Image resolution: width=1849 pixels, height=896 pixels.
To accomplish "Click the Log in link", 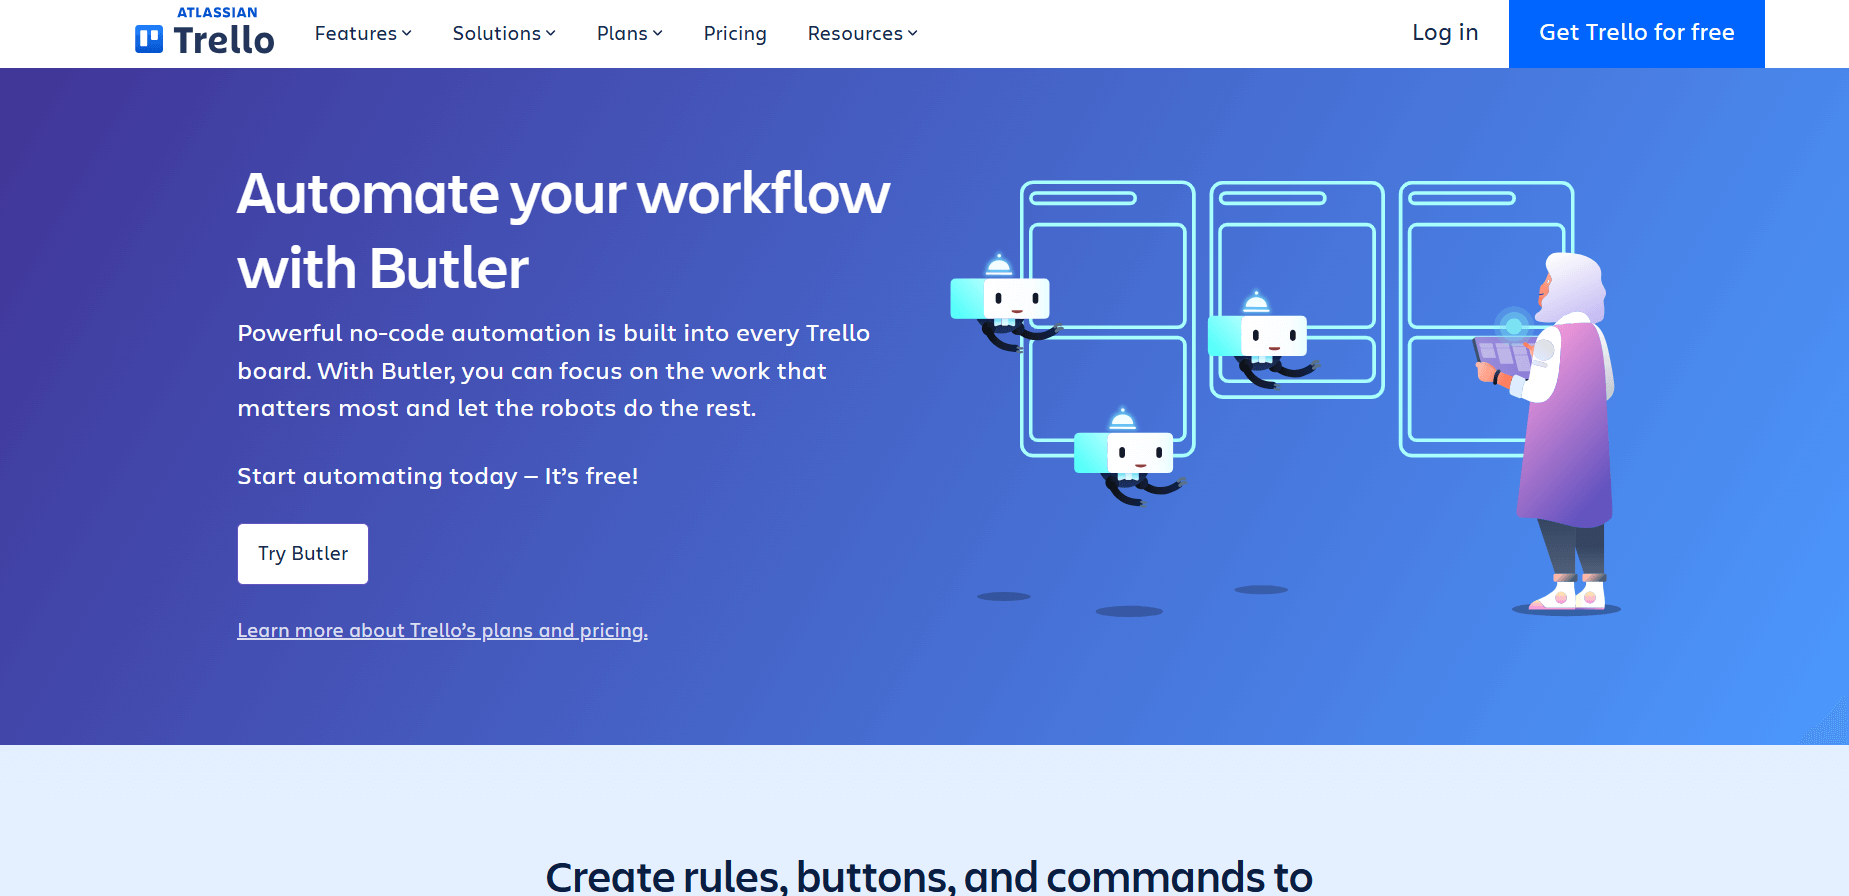I will (1445, 33).
